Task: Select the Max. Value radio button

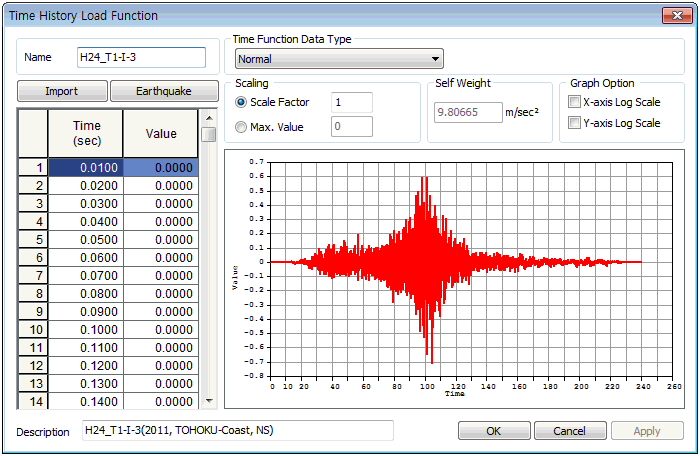Action: click(241, 127)
